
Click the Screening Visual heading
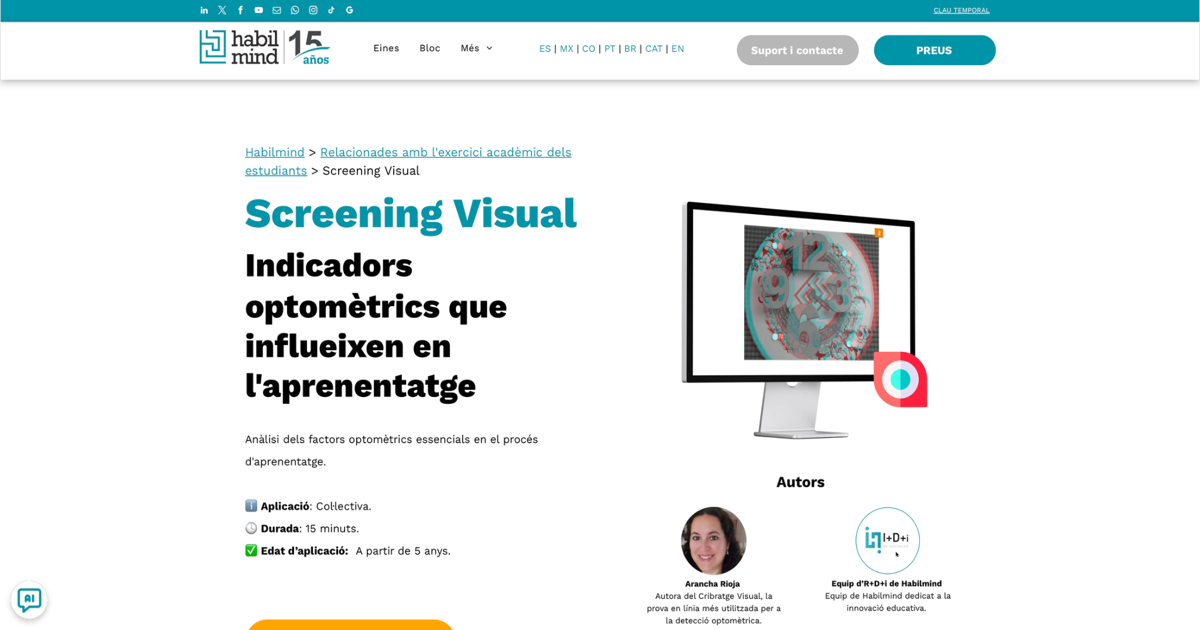(x=411, y=213)
